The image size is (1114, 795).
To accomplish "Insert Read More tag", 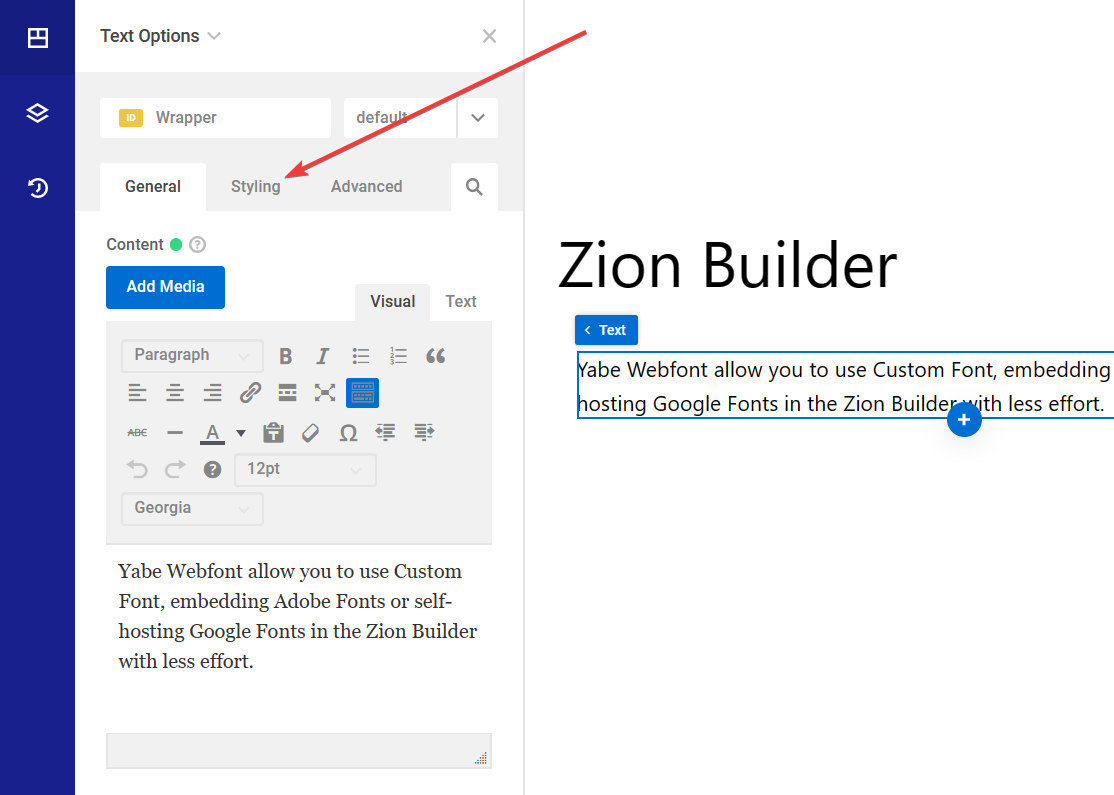I will click(288, 393).
